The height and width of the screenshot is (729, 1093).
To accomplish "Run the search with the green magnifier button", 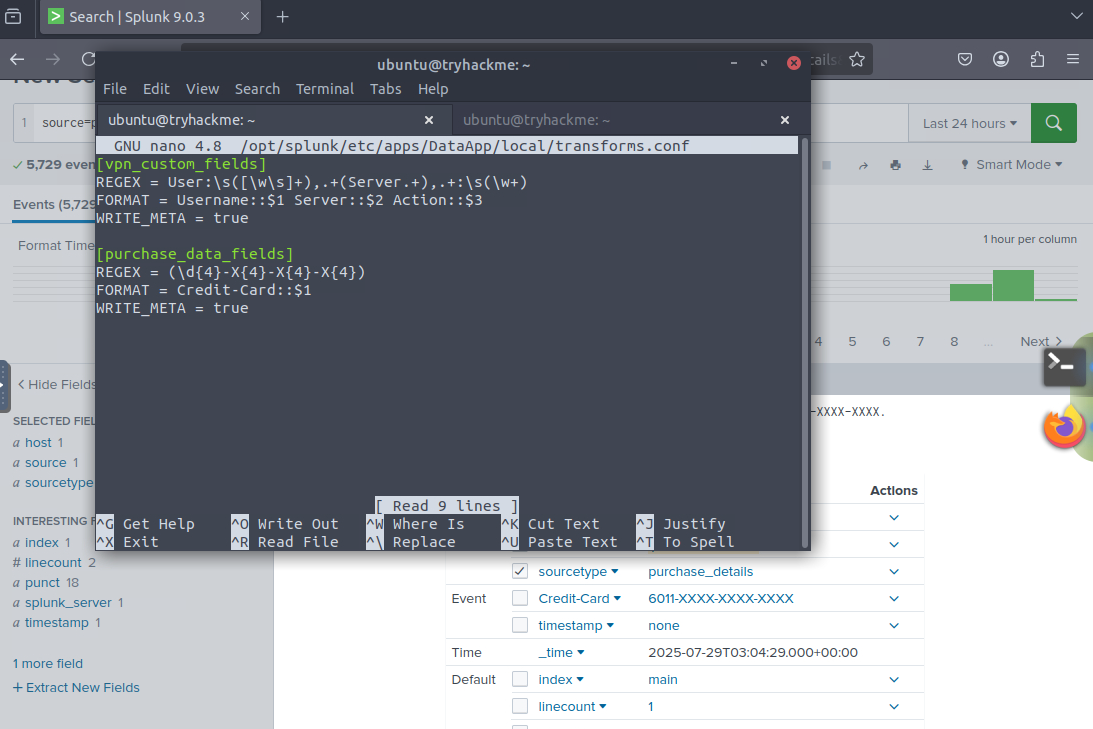I will tap(1053, 123).
